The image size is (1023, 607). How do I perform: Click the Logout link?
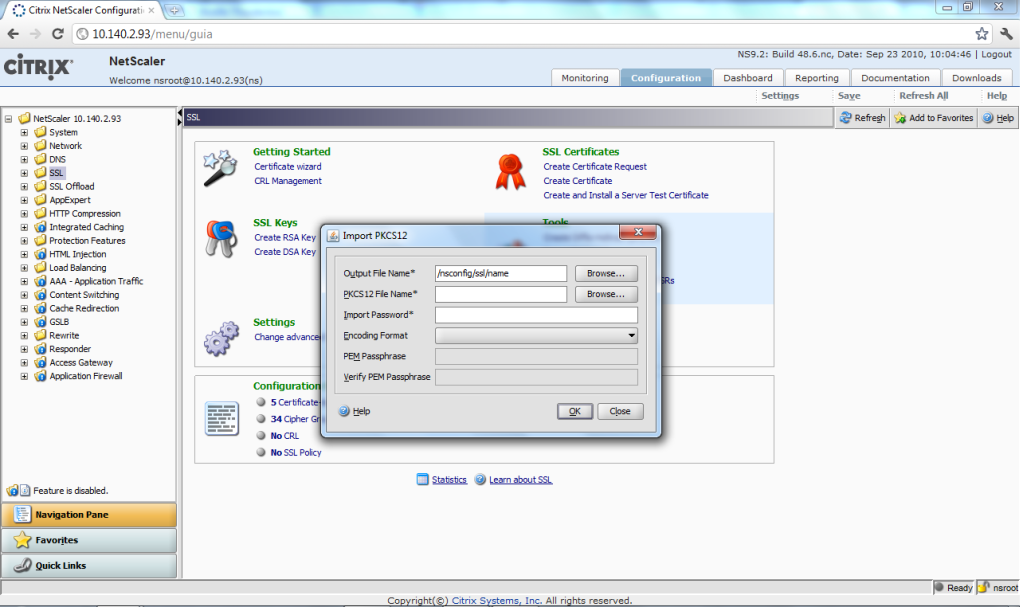tap(996, 54)
